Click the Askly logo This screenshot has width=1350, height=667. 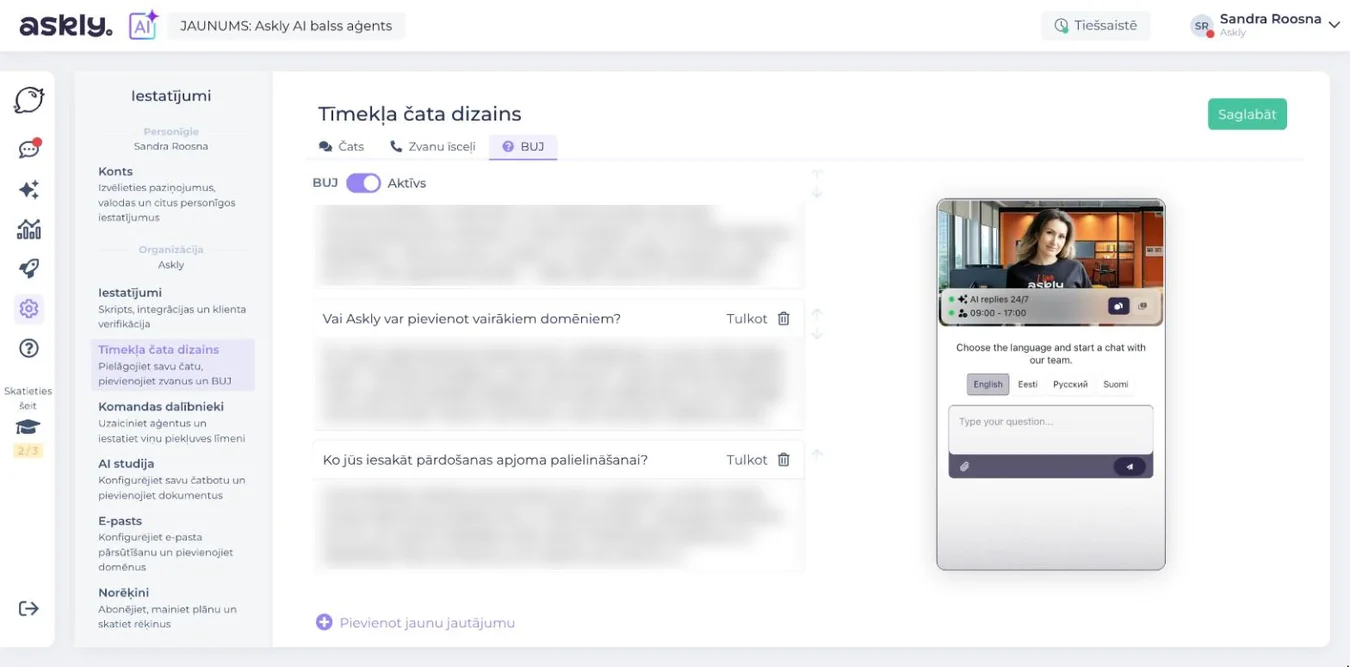(65, 26)
